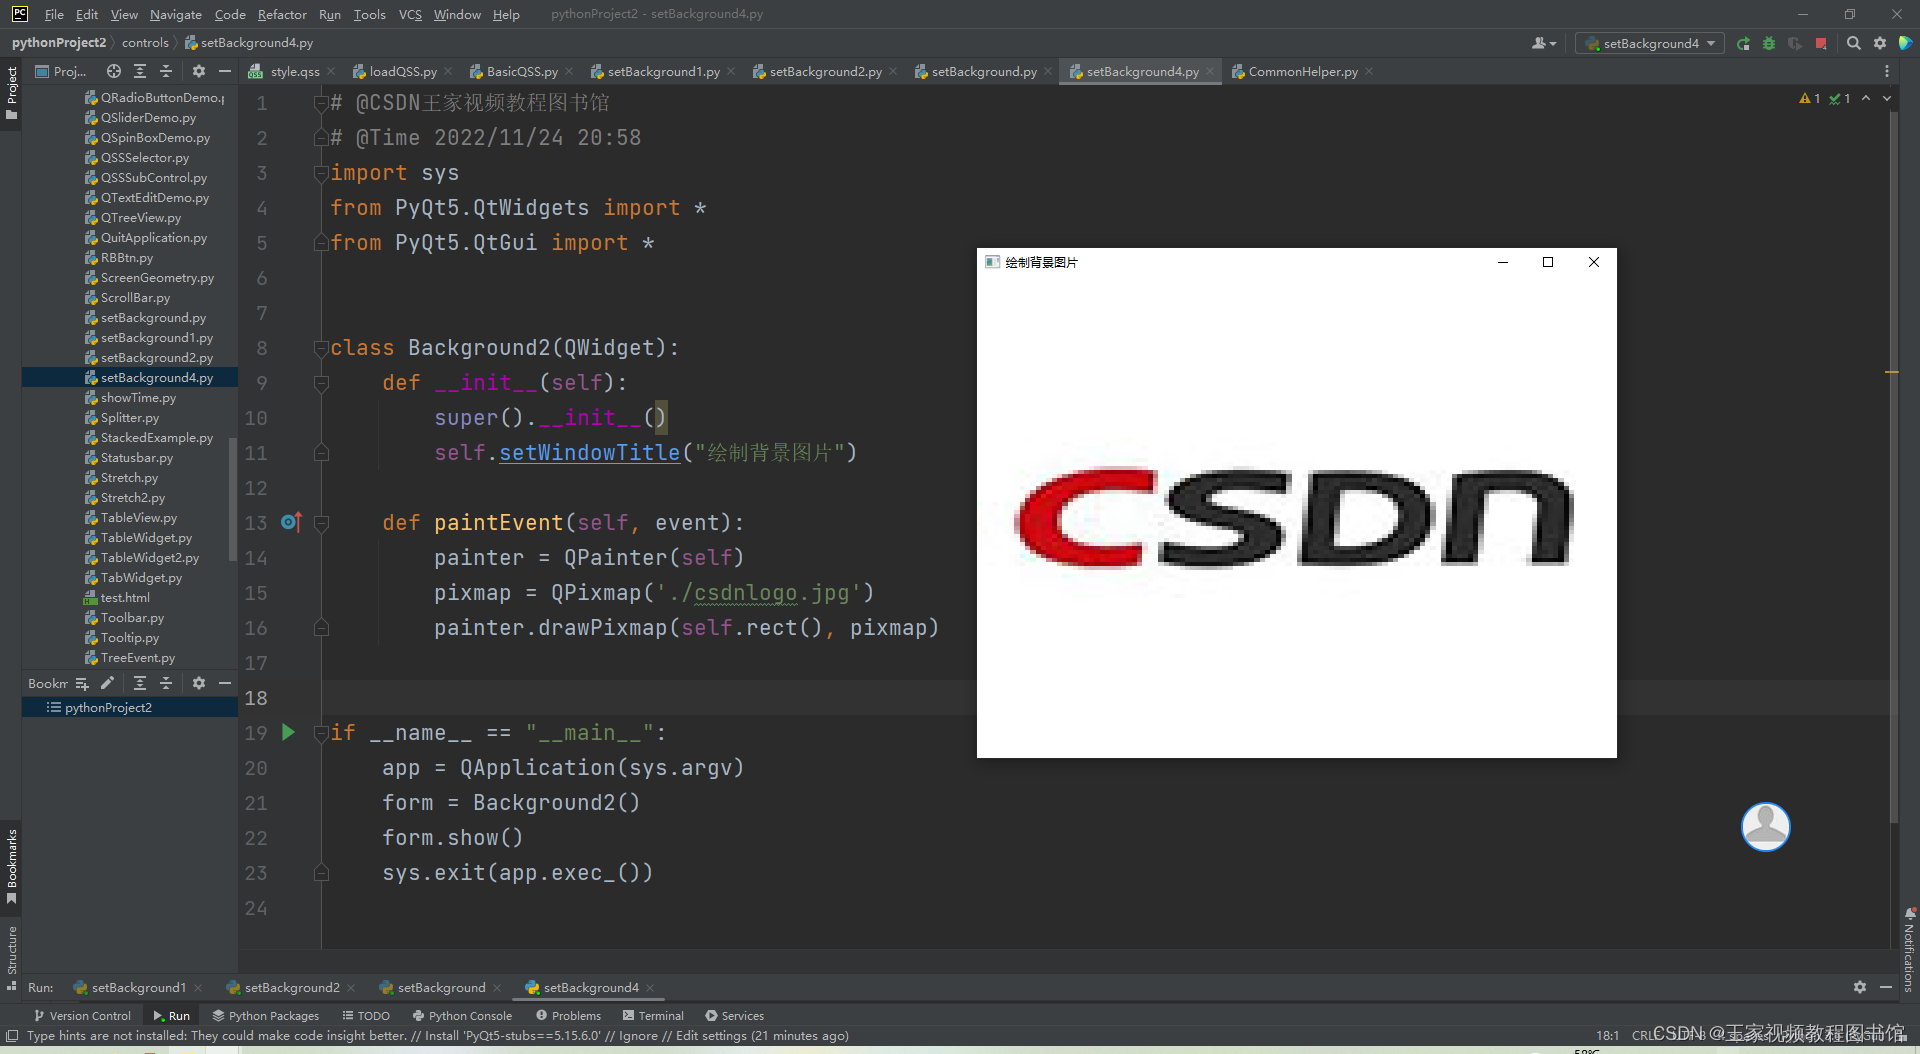This screenshot has width=1920, height=1054.
Task: Open the setBackground4 run configuration dropdown
Action: coord(1650,43)
